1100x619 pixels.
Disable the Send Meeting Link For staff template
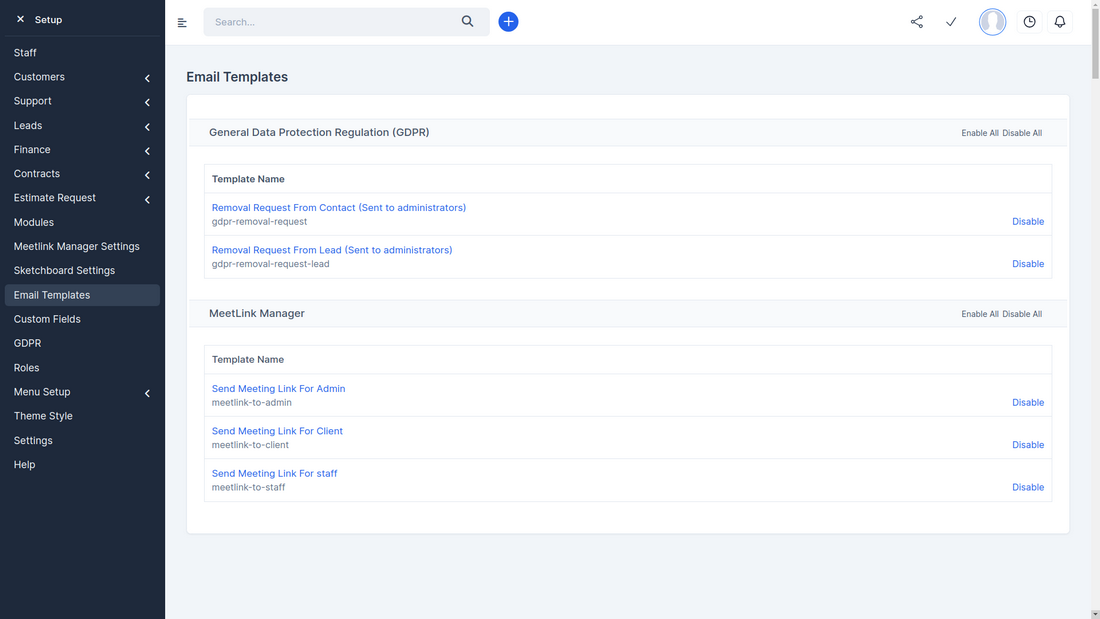pyautogui.click(x=1028, y=487)
